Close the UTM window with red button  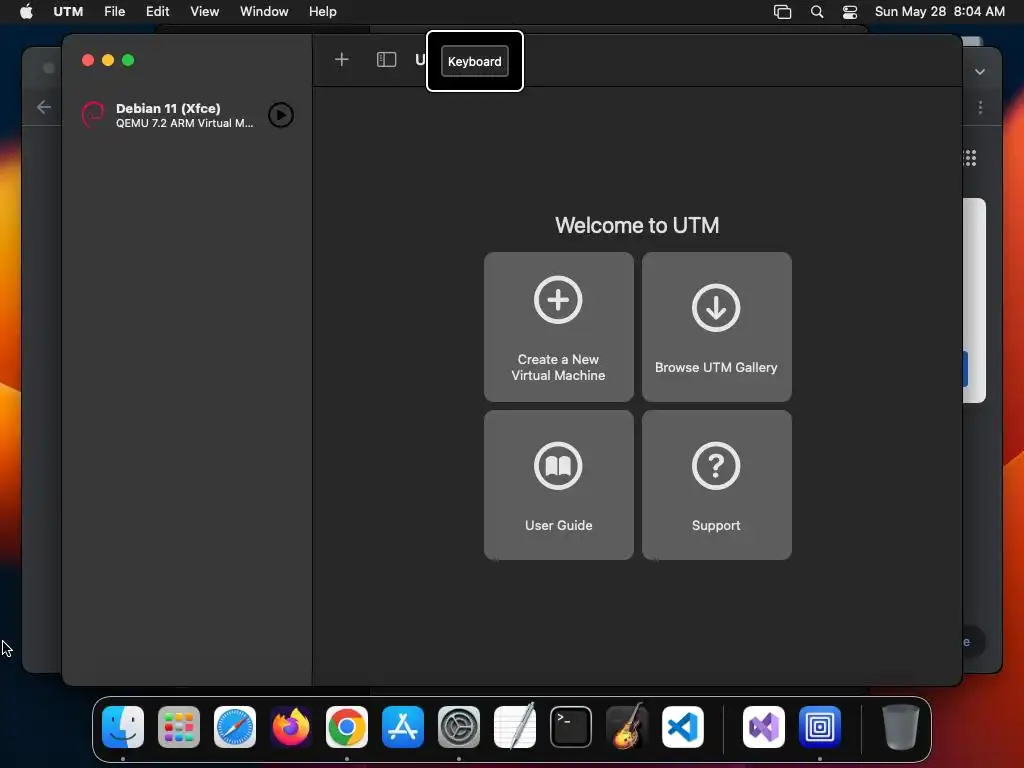point(88,60)
